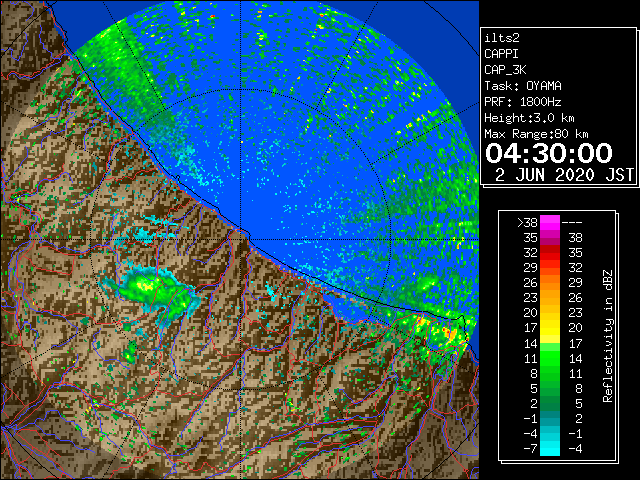Pick the orange 26–29 dBZ color band
This screenshot has height=480, width=640.
point(550,283)
